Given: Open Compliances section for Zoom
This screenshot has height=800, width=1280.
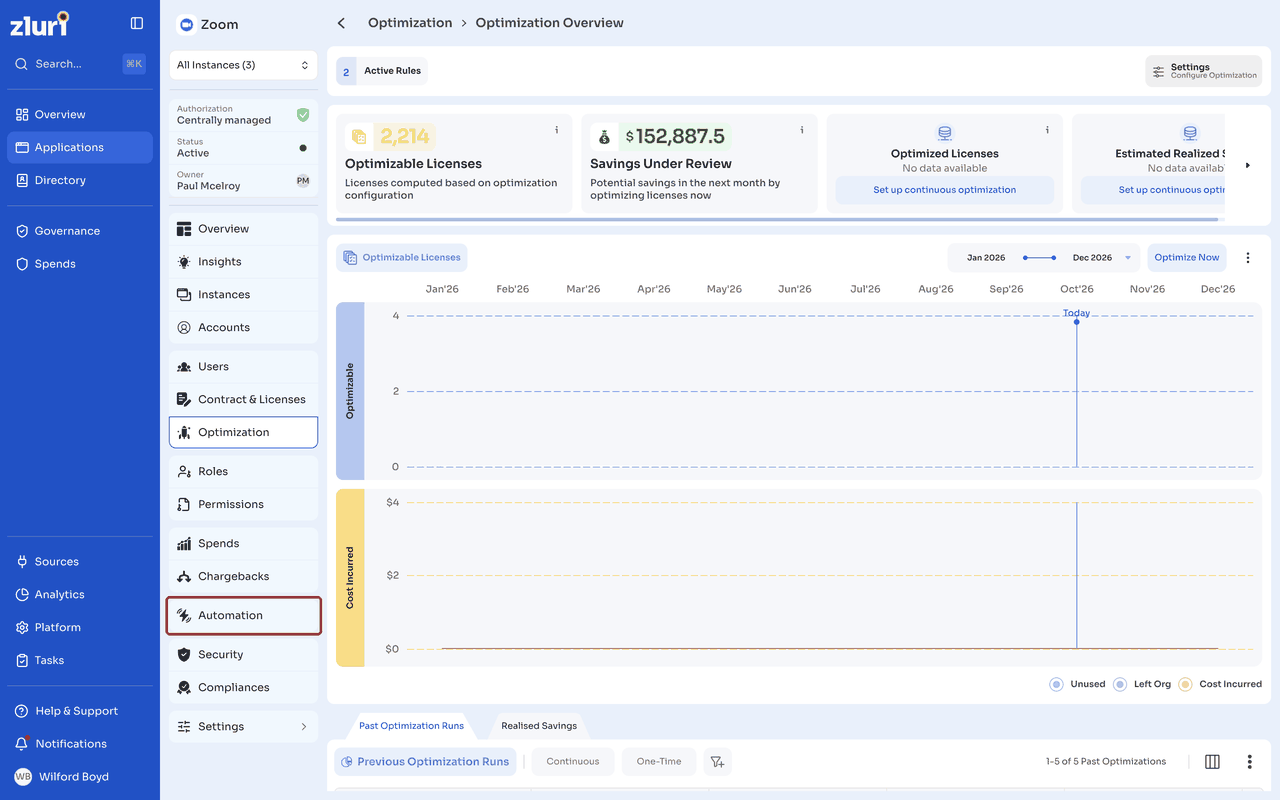Looking at the screenshot, I should point(243,688).
